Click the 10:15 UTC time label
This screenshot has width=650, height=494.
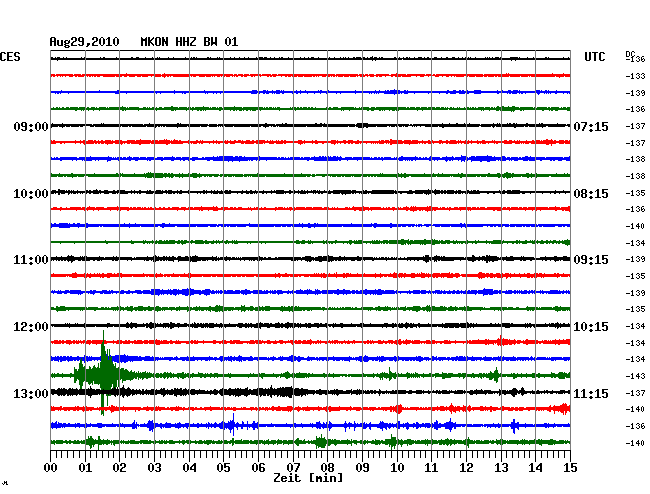[x=591, y=327]
